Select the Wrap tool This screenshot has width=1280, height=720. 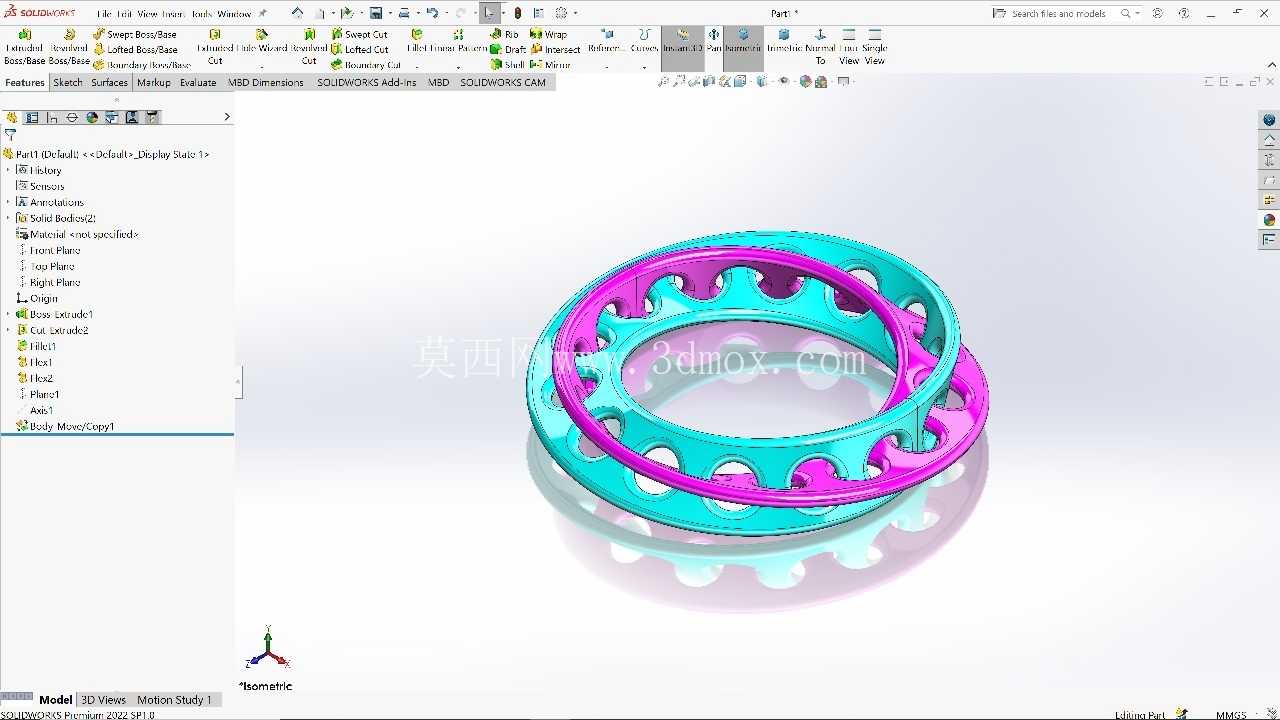(x=548, y=34)
